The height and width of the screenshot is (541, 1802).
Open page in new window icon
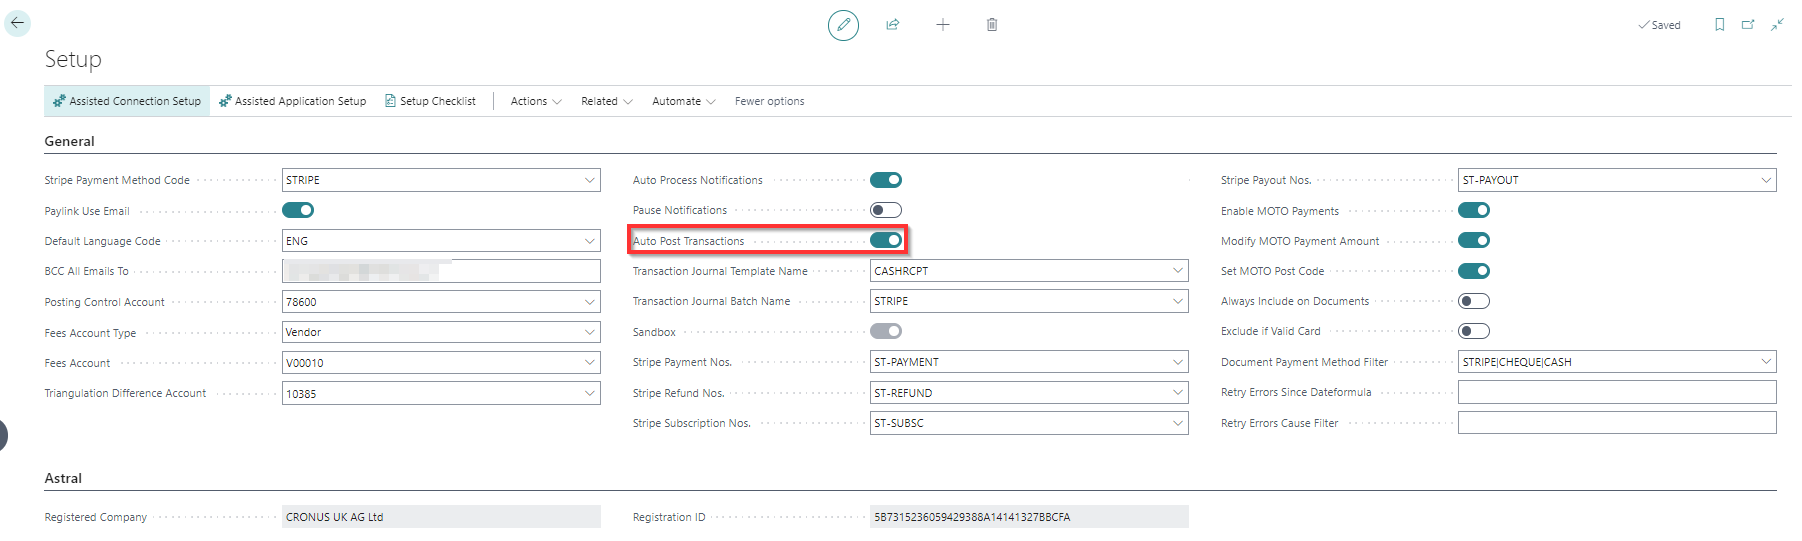tap(1748, 25)
